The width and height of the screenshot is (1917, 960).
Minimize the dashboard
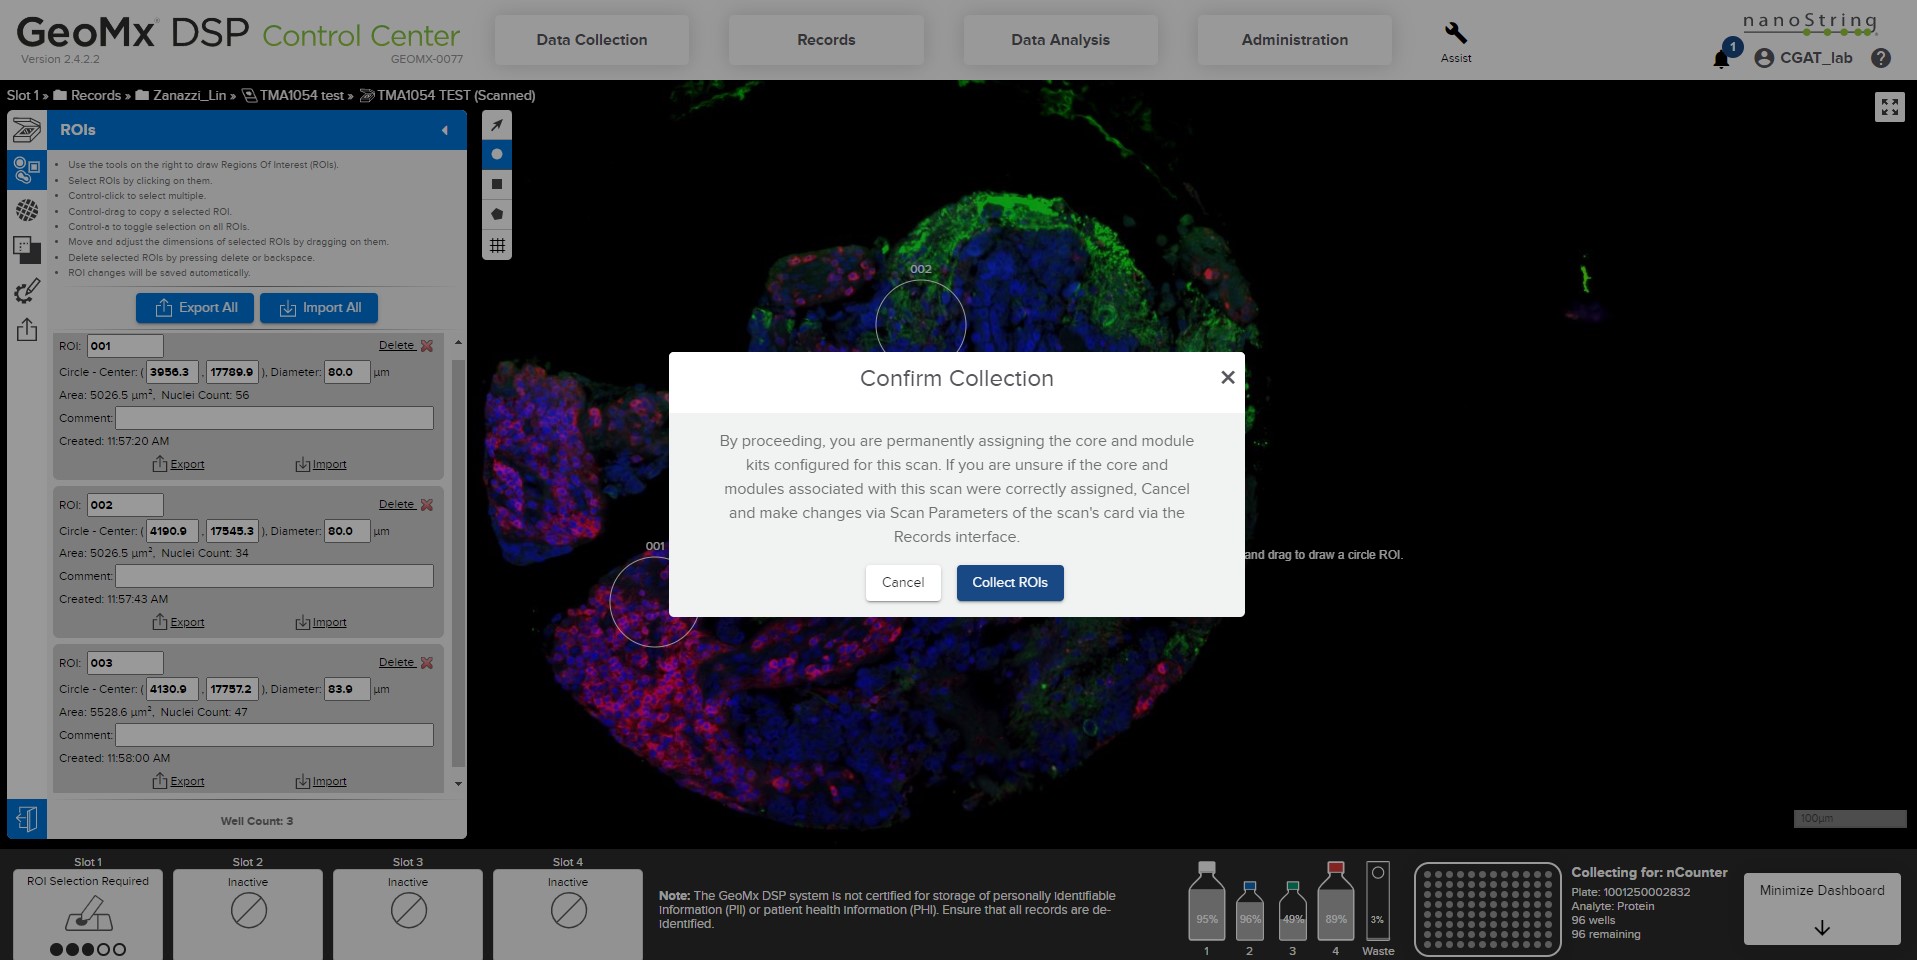pos(1821,908)
